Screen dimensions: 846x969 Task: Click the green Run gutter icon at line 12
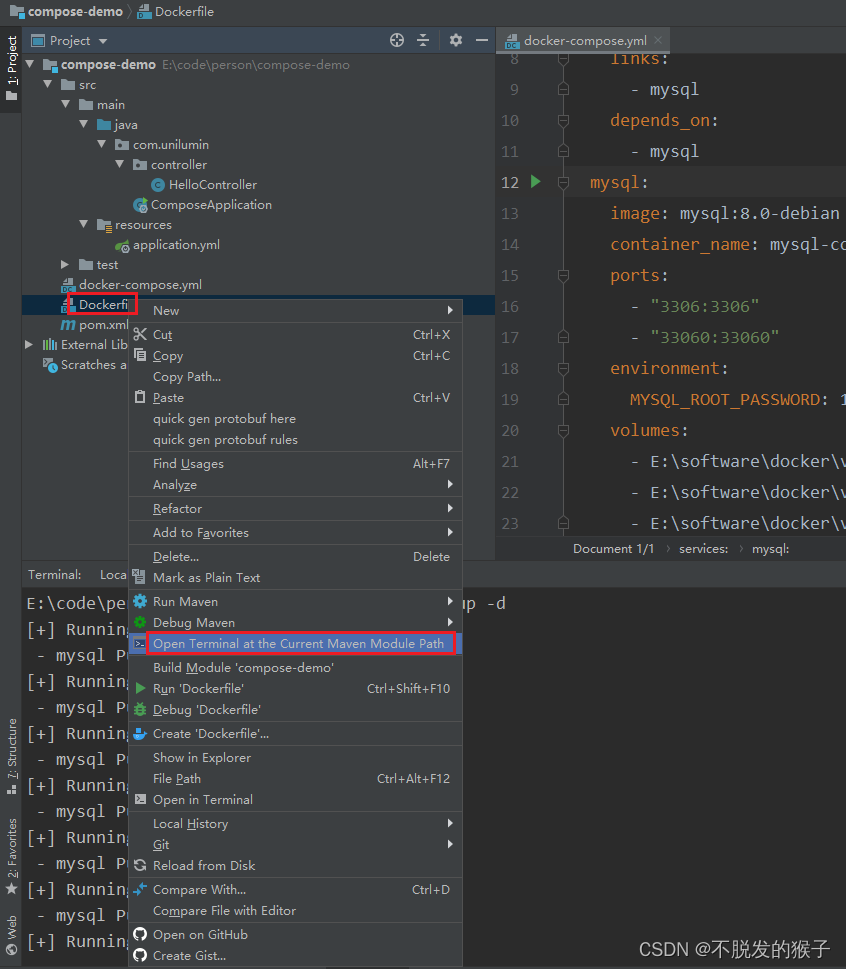tap(535, 182)
